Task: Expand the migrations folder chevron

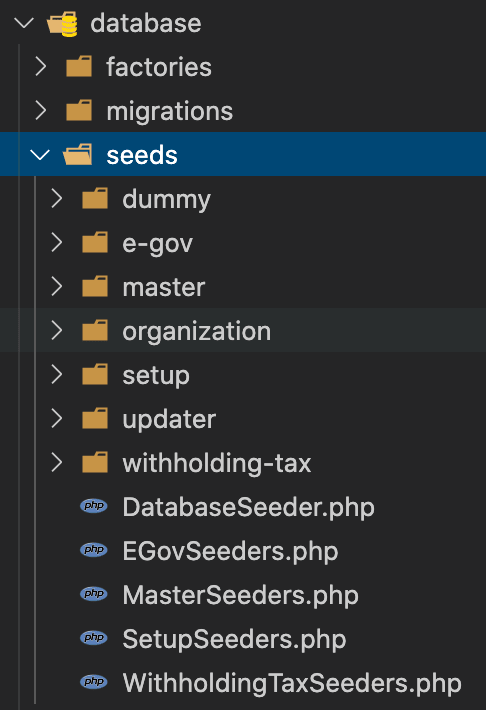Action: (41, 110)
